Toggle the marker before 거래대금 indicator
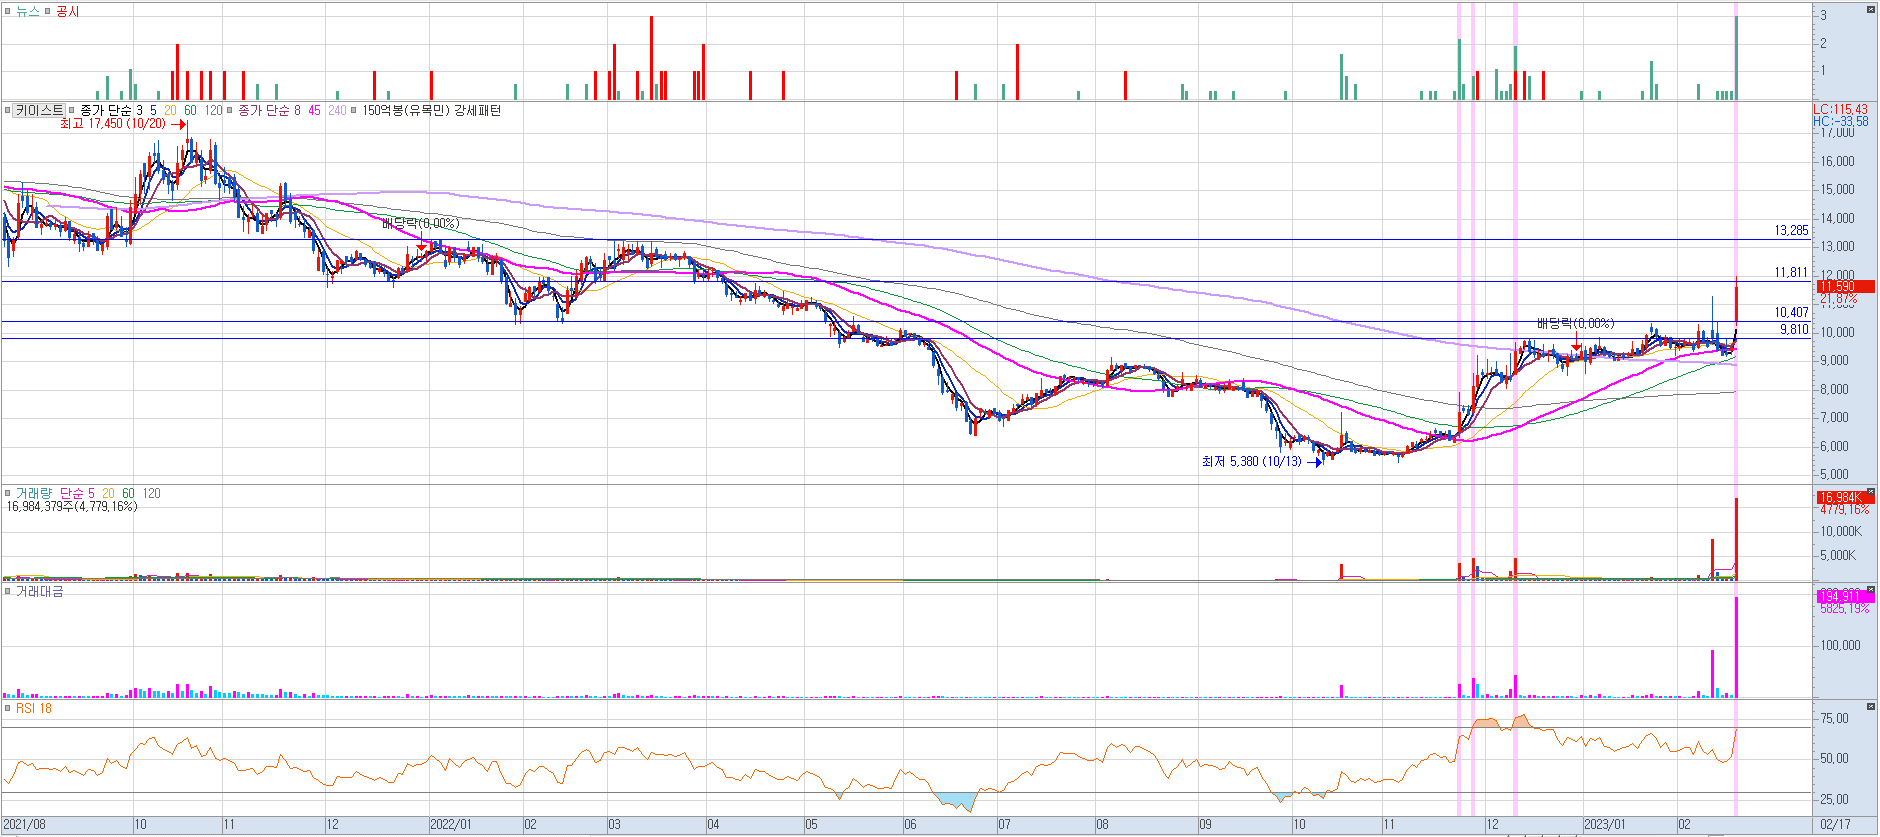The image size is (1880, 837). coord(8,592)
